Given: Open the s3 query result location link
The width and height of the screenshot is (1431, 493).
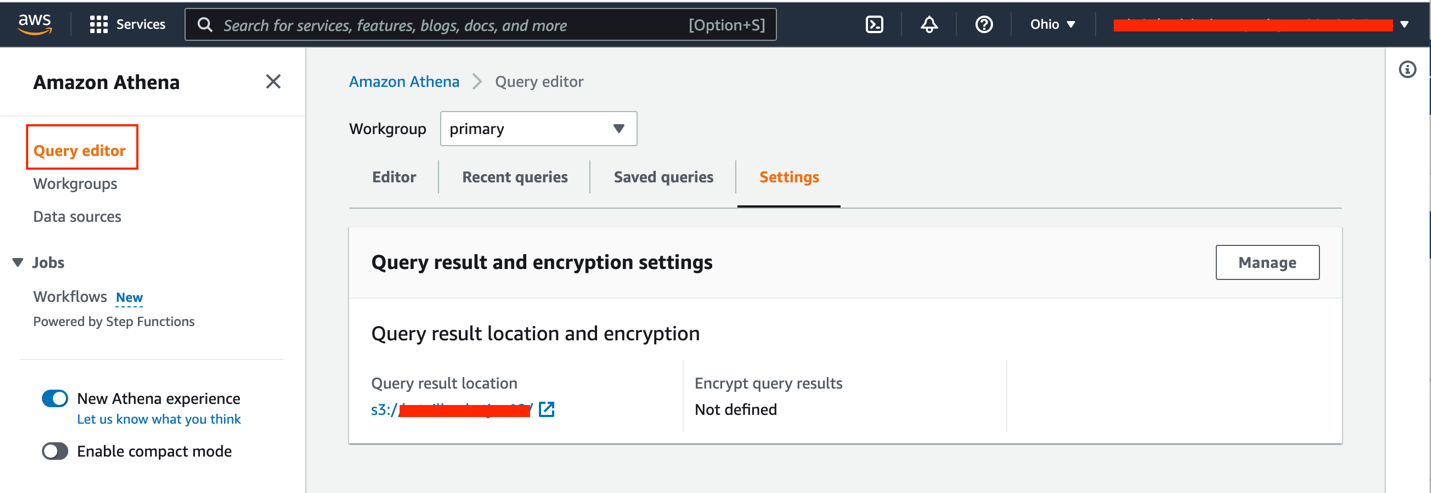Looking at the screenshot, I should point(452,409).
